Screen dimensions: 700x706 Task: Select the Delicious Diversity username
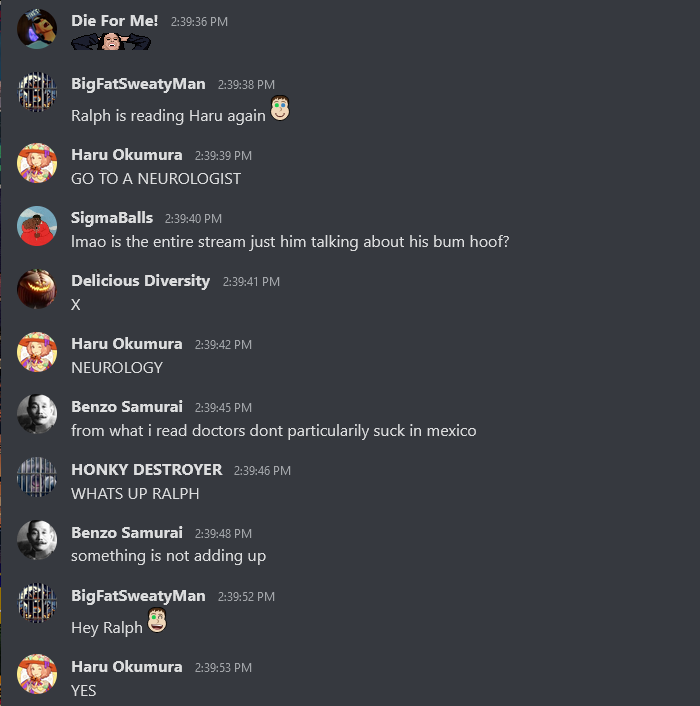[x=140, y=281]
